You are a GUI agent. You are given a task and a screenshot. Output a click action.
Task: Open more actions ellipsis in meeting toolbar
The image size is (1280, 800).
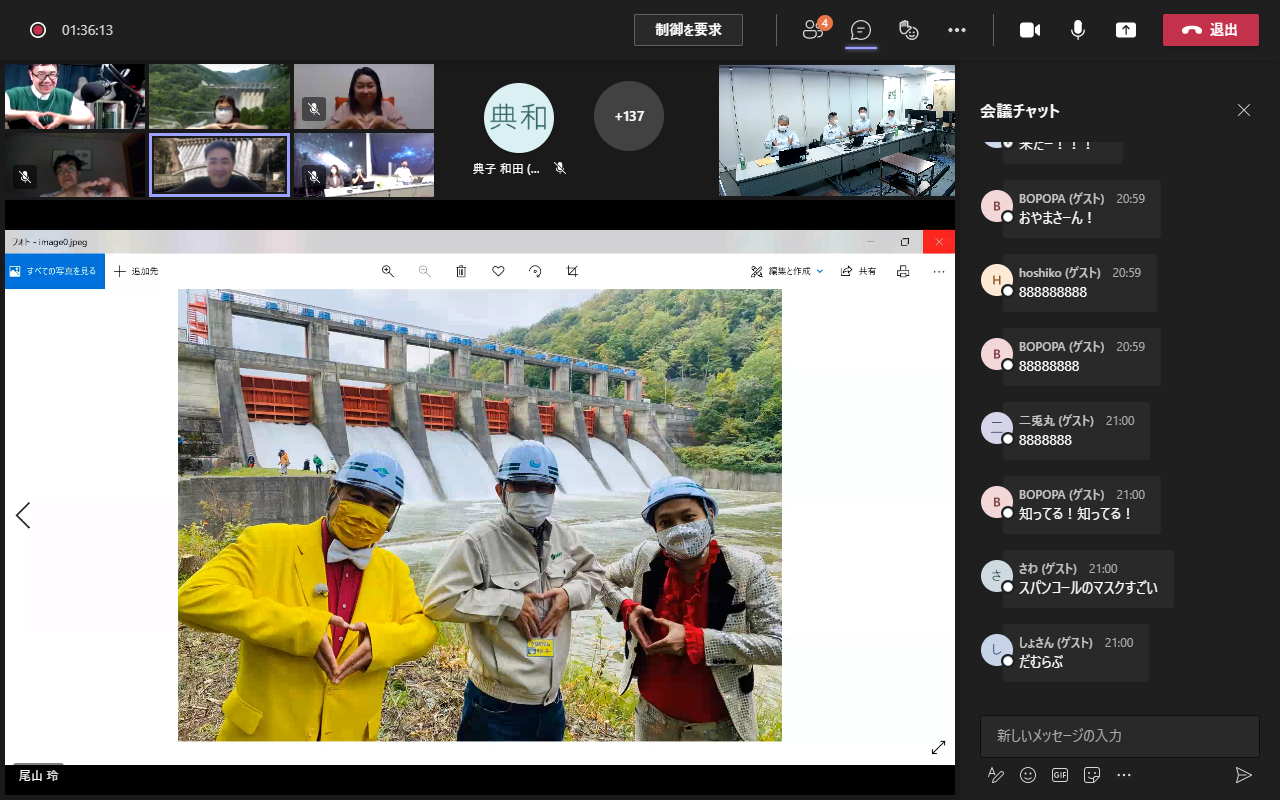click(x=957, y=30)
